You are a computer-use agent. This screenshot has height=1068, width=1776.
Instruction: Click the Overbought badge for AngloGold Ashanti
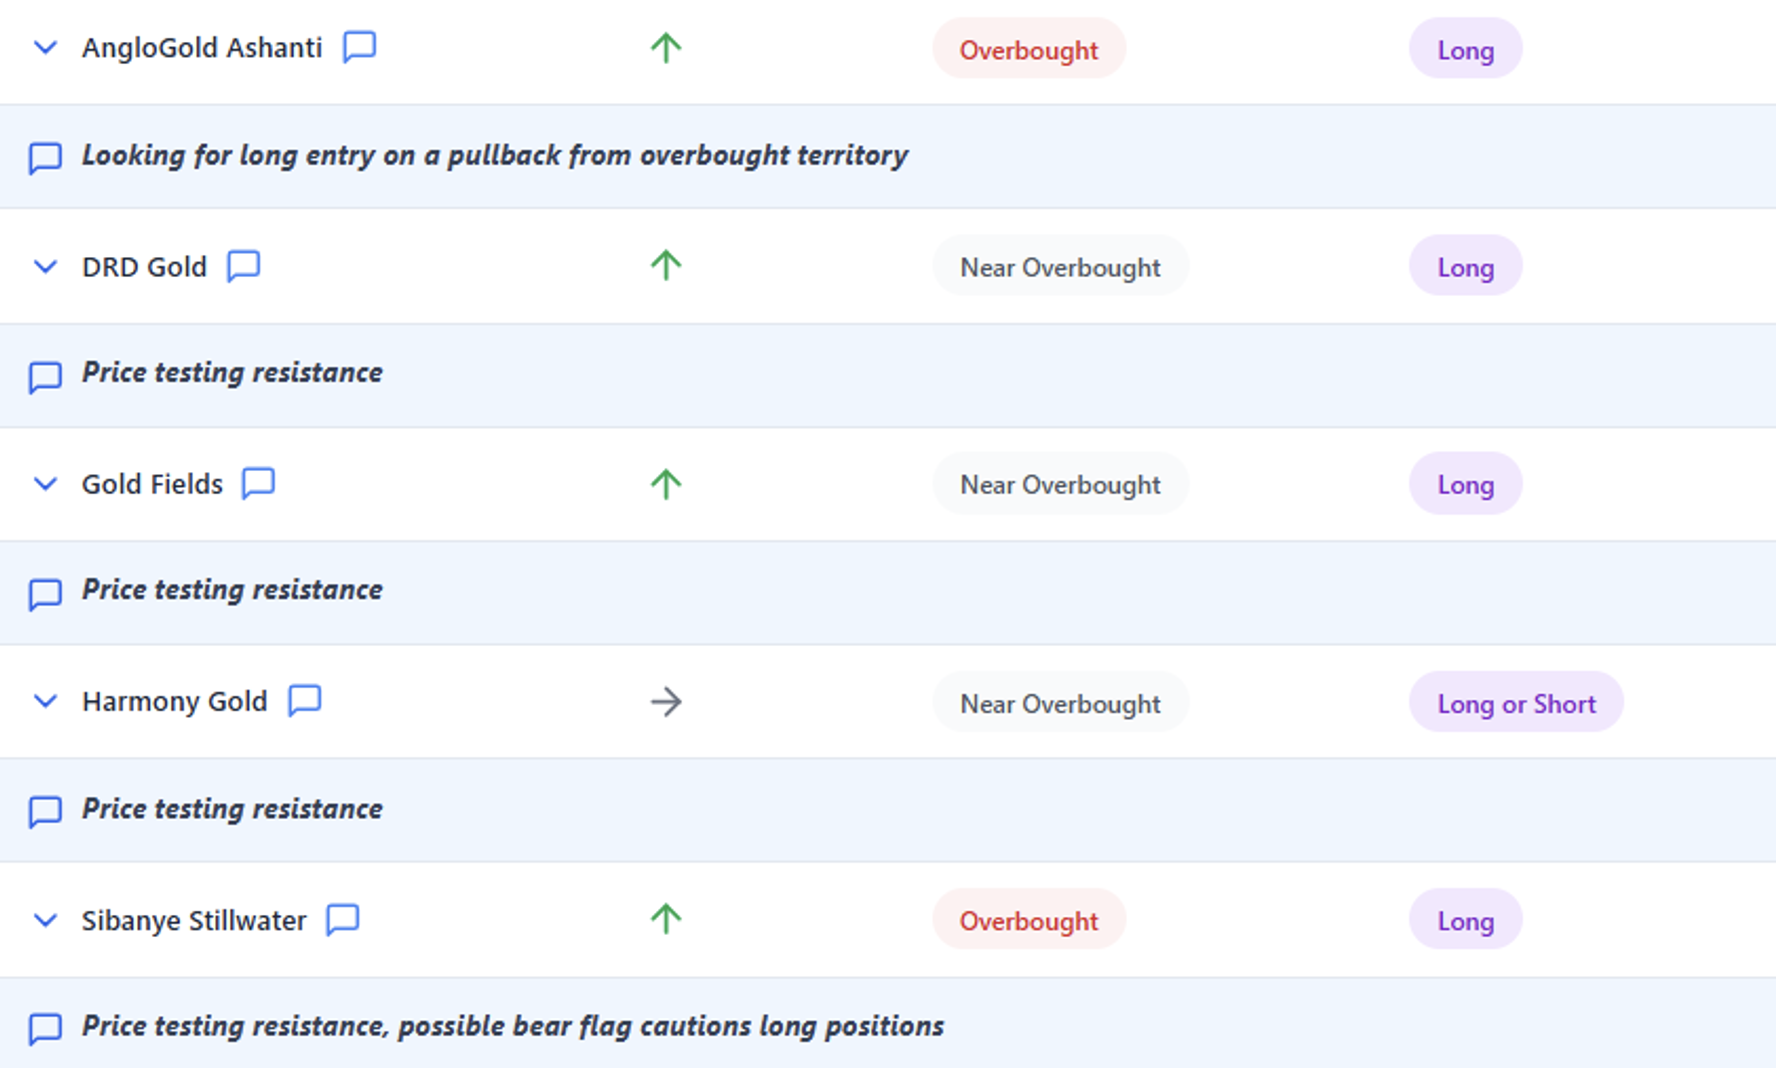tap(1028, 49)
